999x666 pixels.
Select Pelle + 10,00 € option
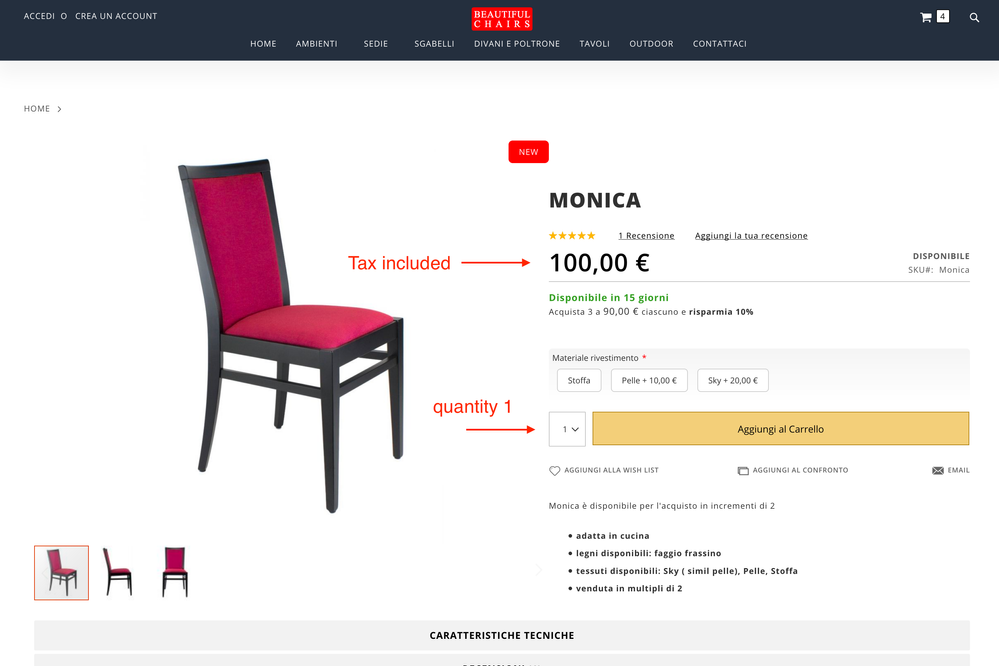pyautogui.click(x=649, y=380)
